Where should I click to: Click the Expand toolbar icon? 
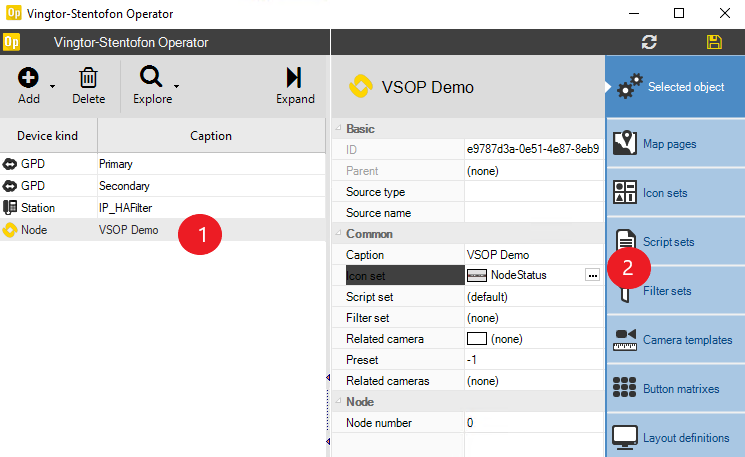pos(295,78)
